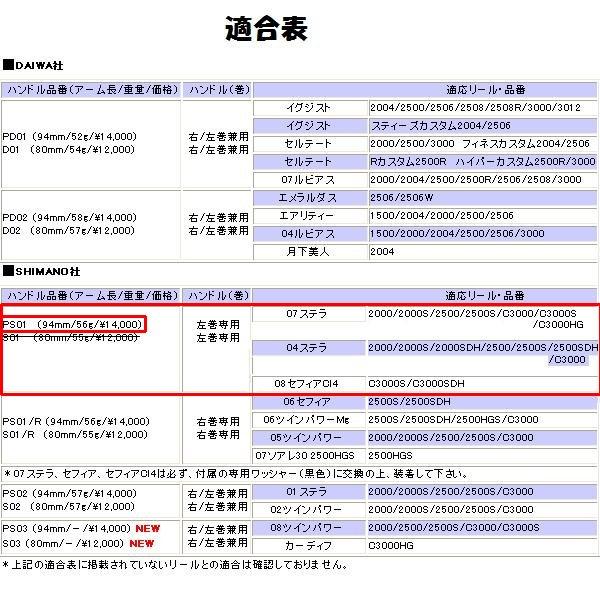Screen dimensions: 600x600
Task: Click 2000/2000S/2000SDH/2500/2500S/2500SDH cell
Action: [483, 347]
